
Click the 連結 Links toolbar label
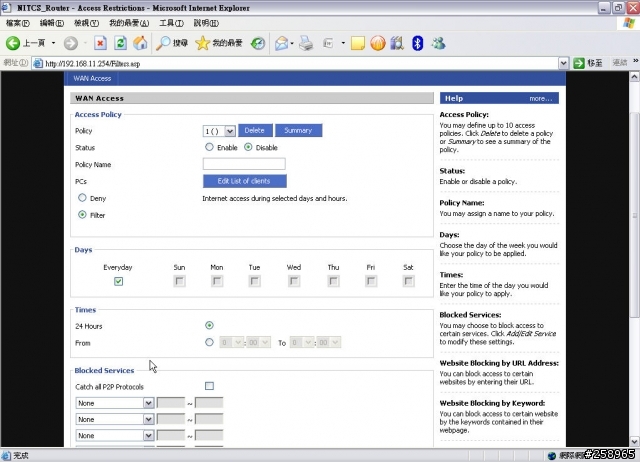tap(620, 62)
